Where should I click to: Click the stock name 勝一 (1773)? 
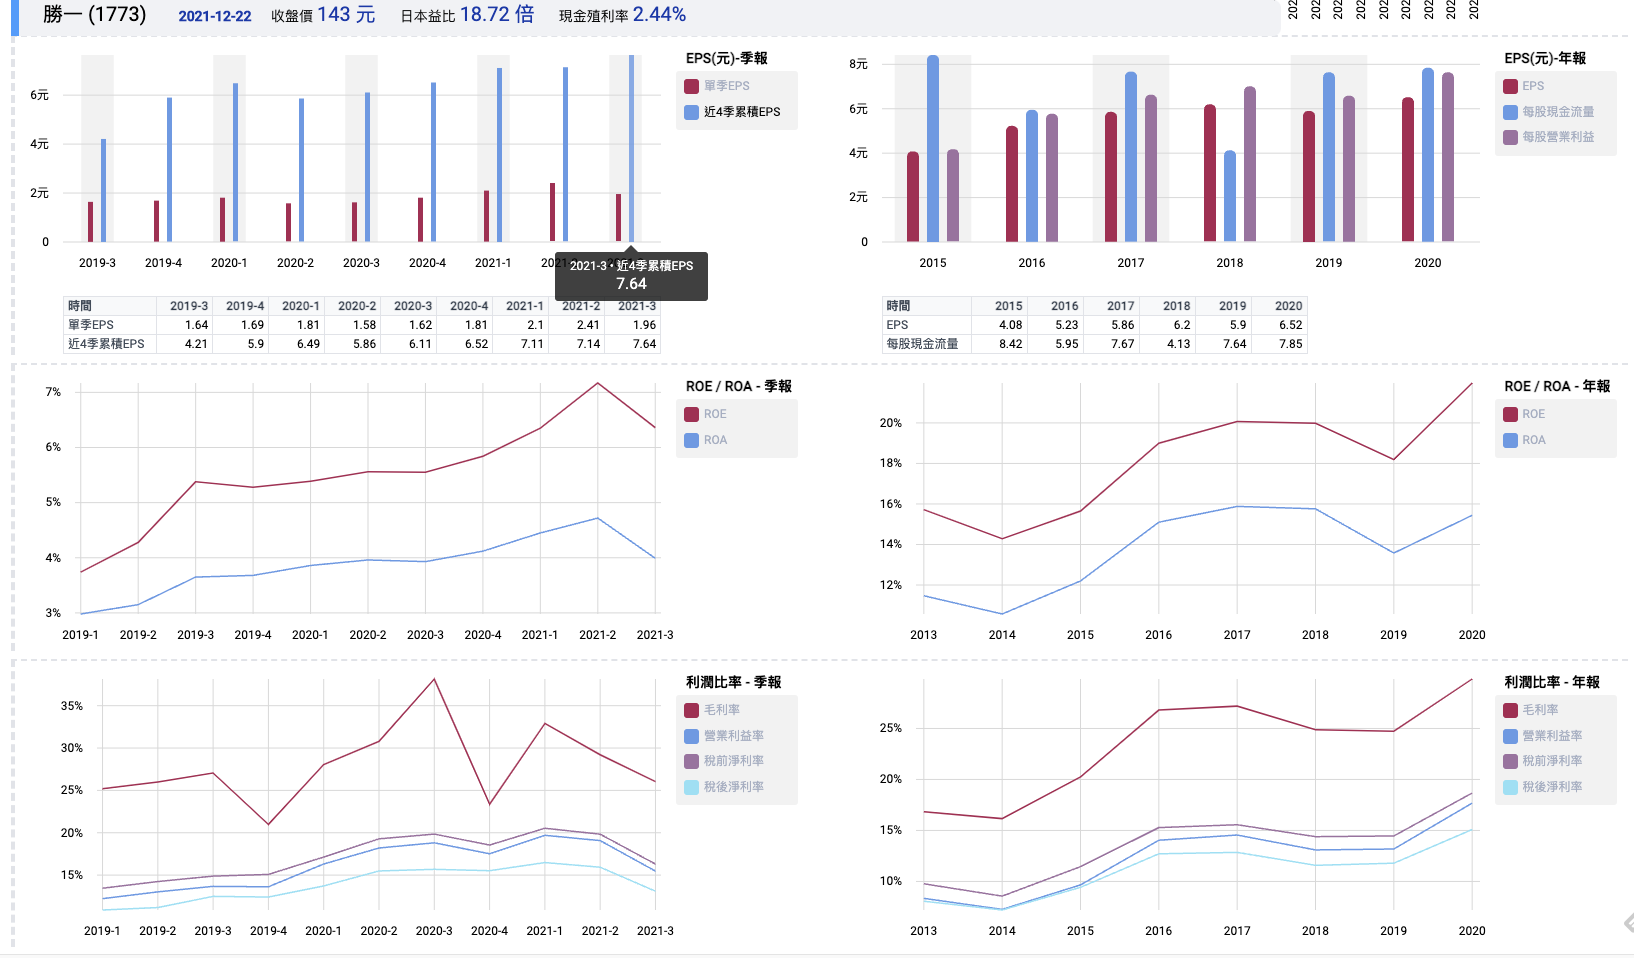click(95, 14)
